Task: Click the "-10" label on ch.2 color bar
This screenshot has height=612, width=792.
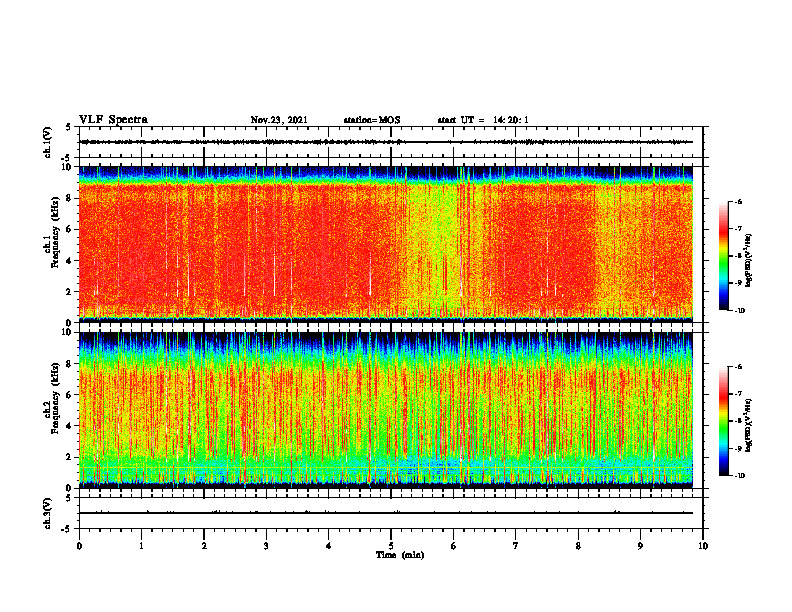Action: tap(739, 476)
